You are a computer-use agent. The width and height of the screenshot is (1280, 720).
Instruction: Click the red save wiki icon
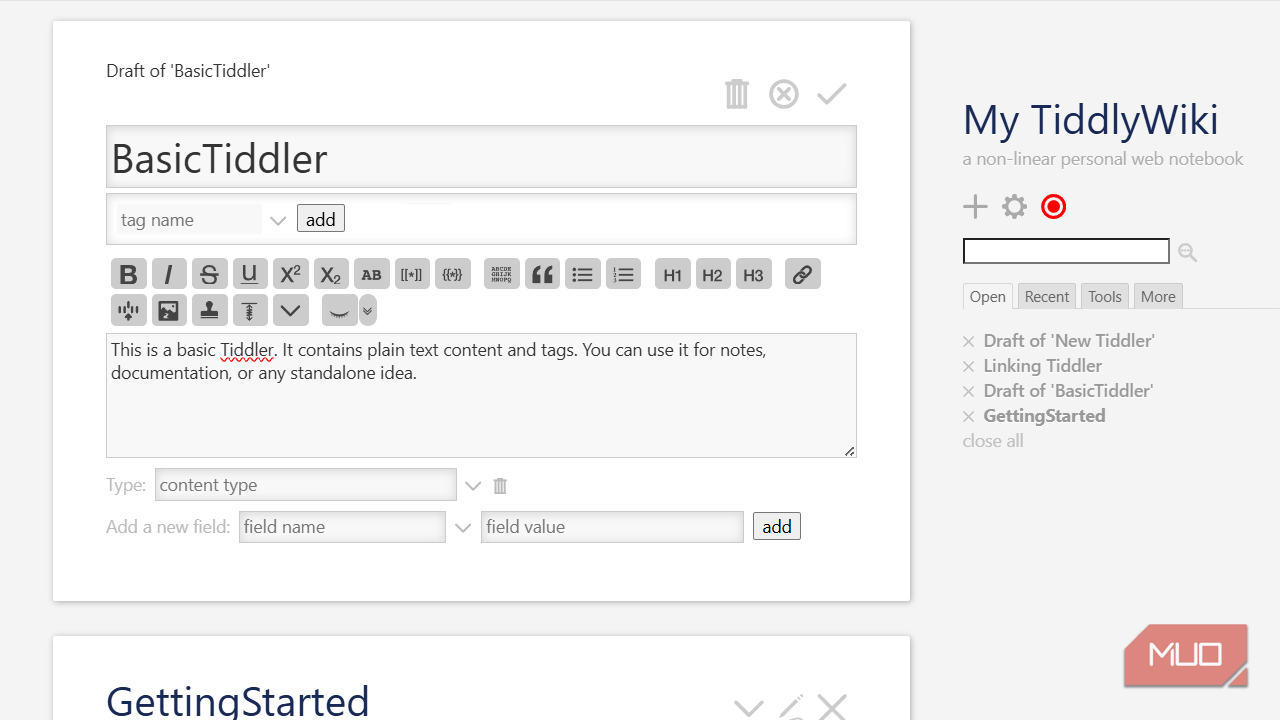[1054, 207]
